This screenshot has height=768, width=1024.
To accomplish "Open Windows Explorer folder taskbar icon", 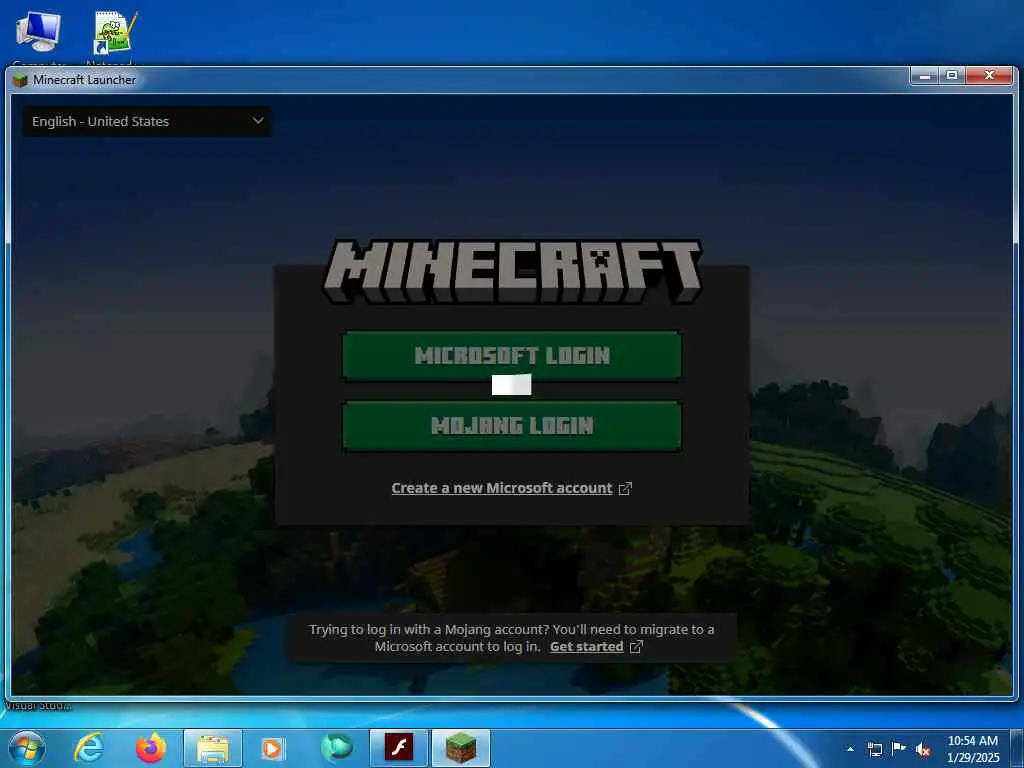I will pyautogui.click(x=213, y=748).
